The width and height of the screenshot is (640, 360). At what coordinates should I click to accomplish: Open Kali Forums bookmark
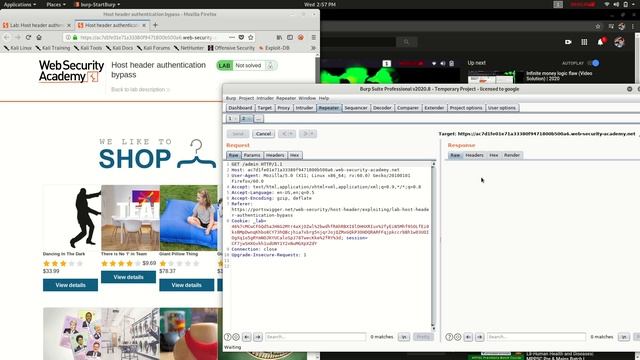153,48
